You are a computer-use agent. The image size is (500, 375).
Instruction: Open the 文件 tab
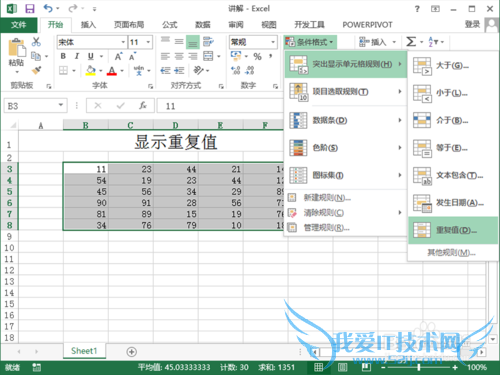pyautogui.click(x=19, y=25)
